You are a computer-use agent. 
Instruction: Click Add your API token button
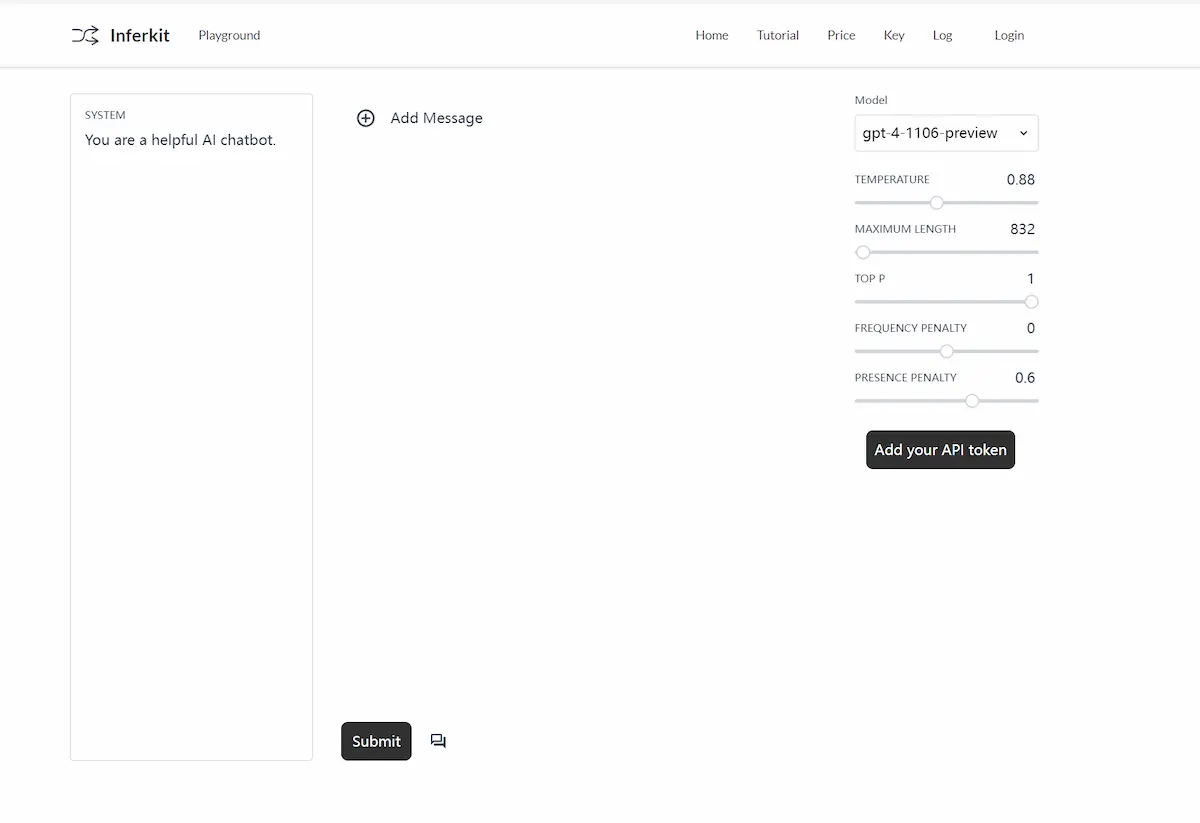pos(940,449)
